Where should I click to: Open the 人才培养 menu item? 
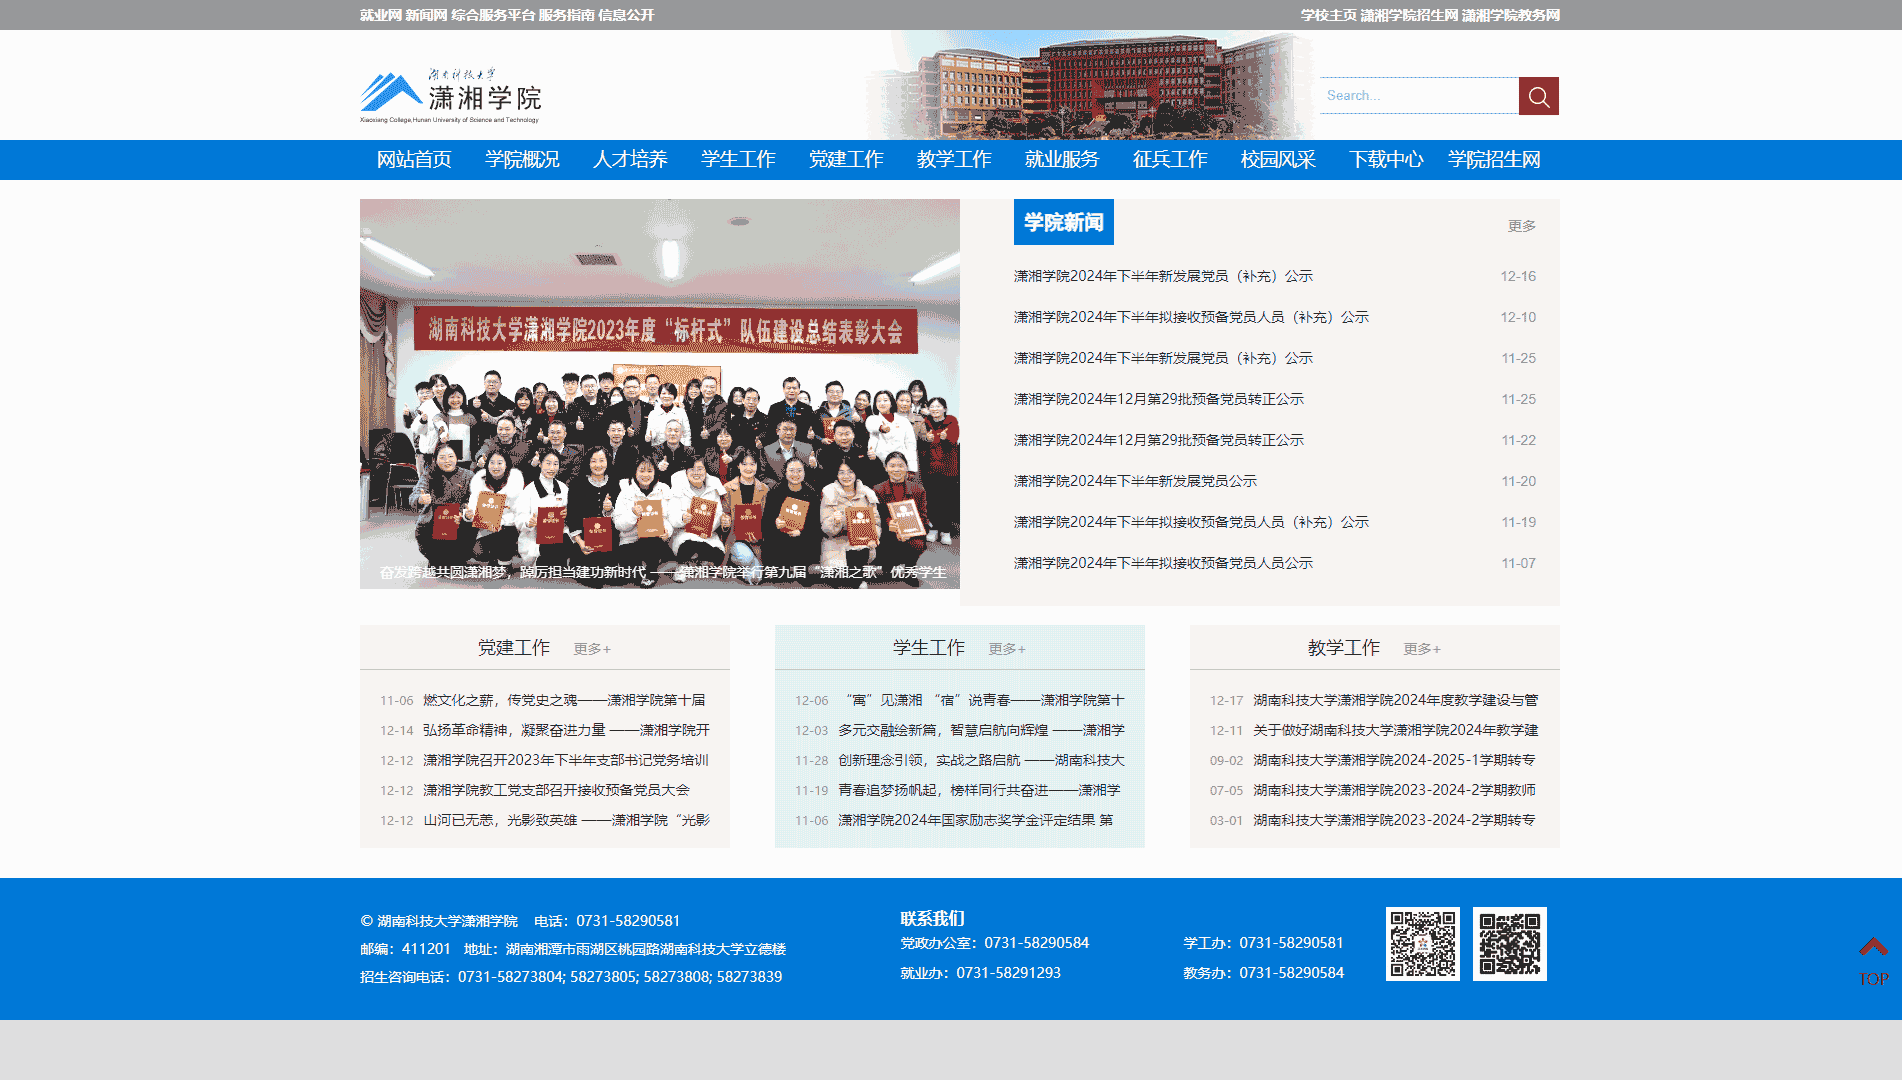coord(630,160)
